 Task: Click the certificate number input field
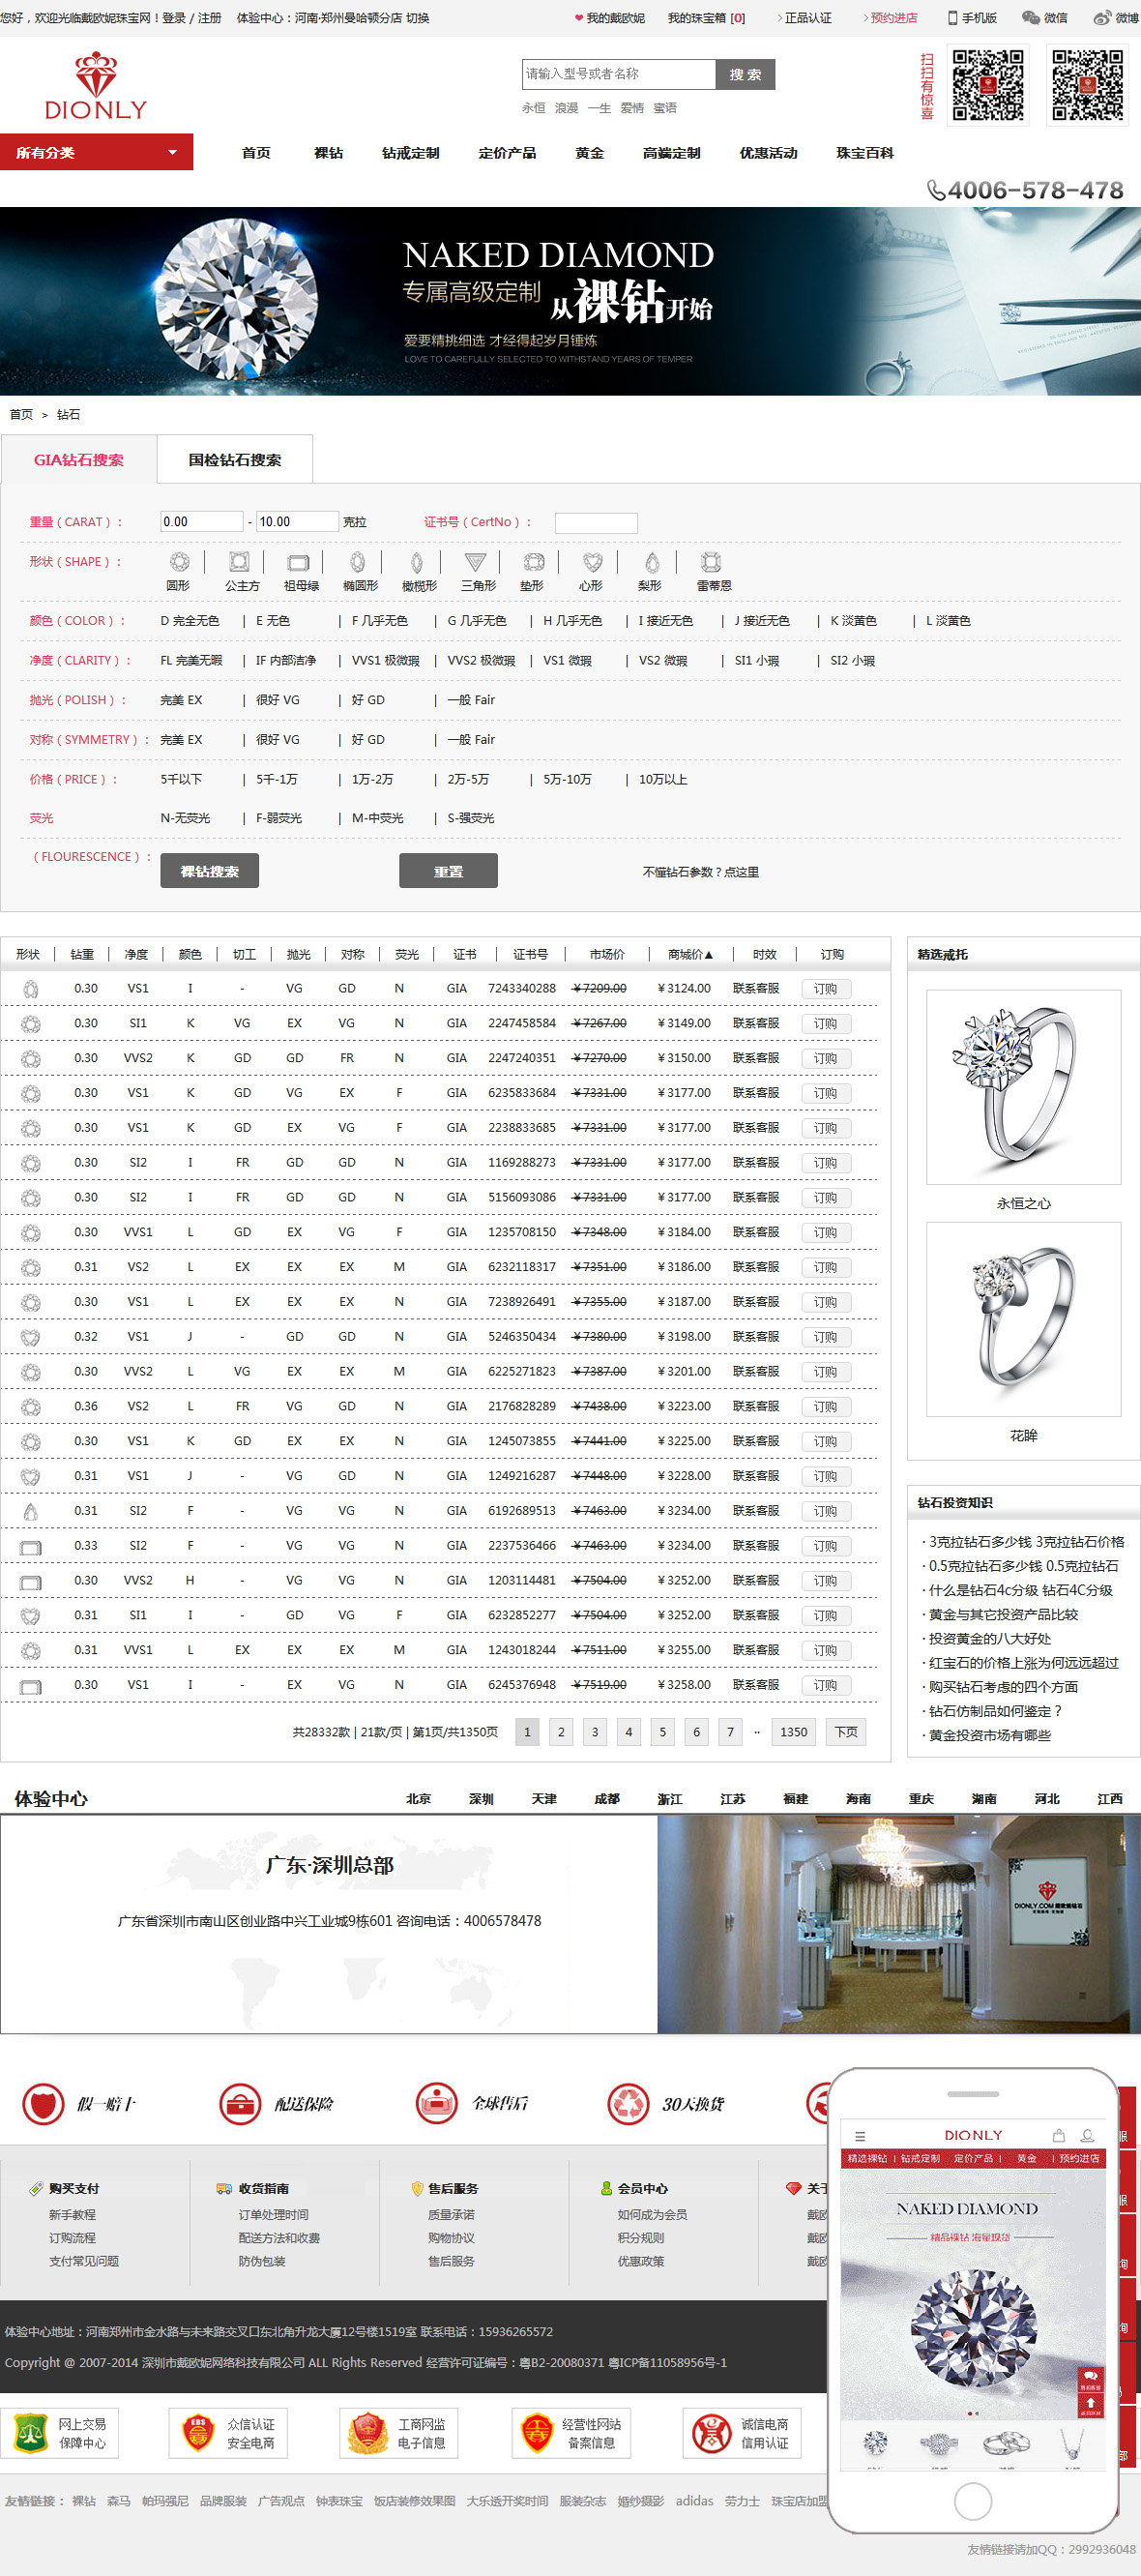(596, 523)
